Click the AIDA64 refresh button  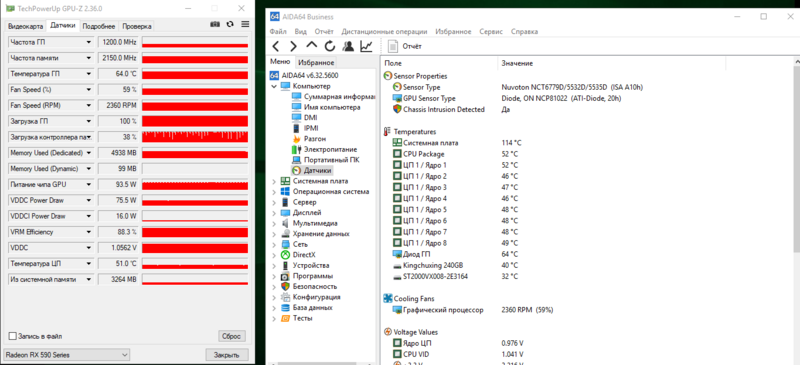click(x=330, y=46)
